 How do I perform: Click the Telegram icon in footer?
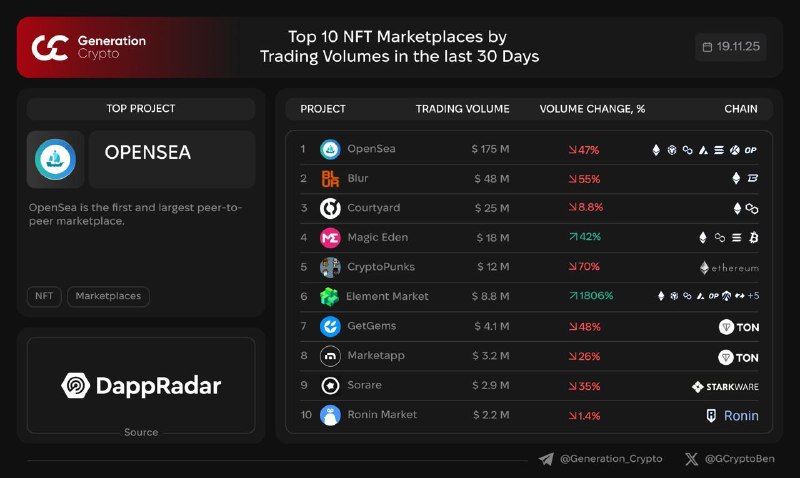[546, 459]
